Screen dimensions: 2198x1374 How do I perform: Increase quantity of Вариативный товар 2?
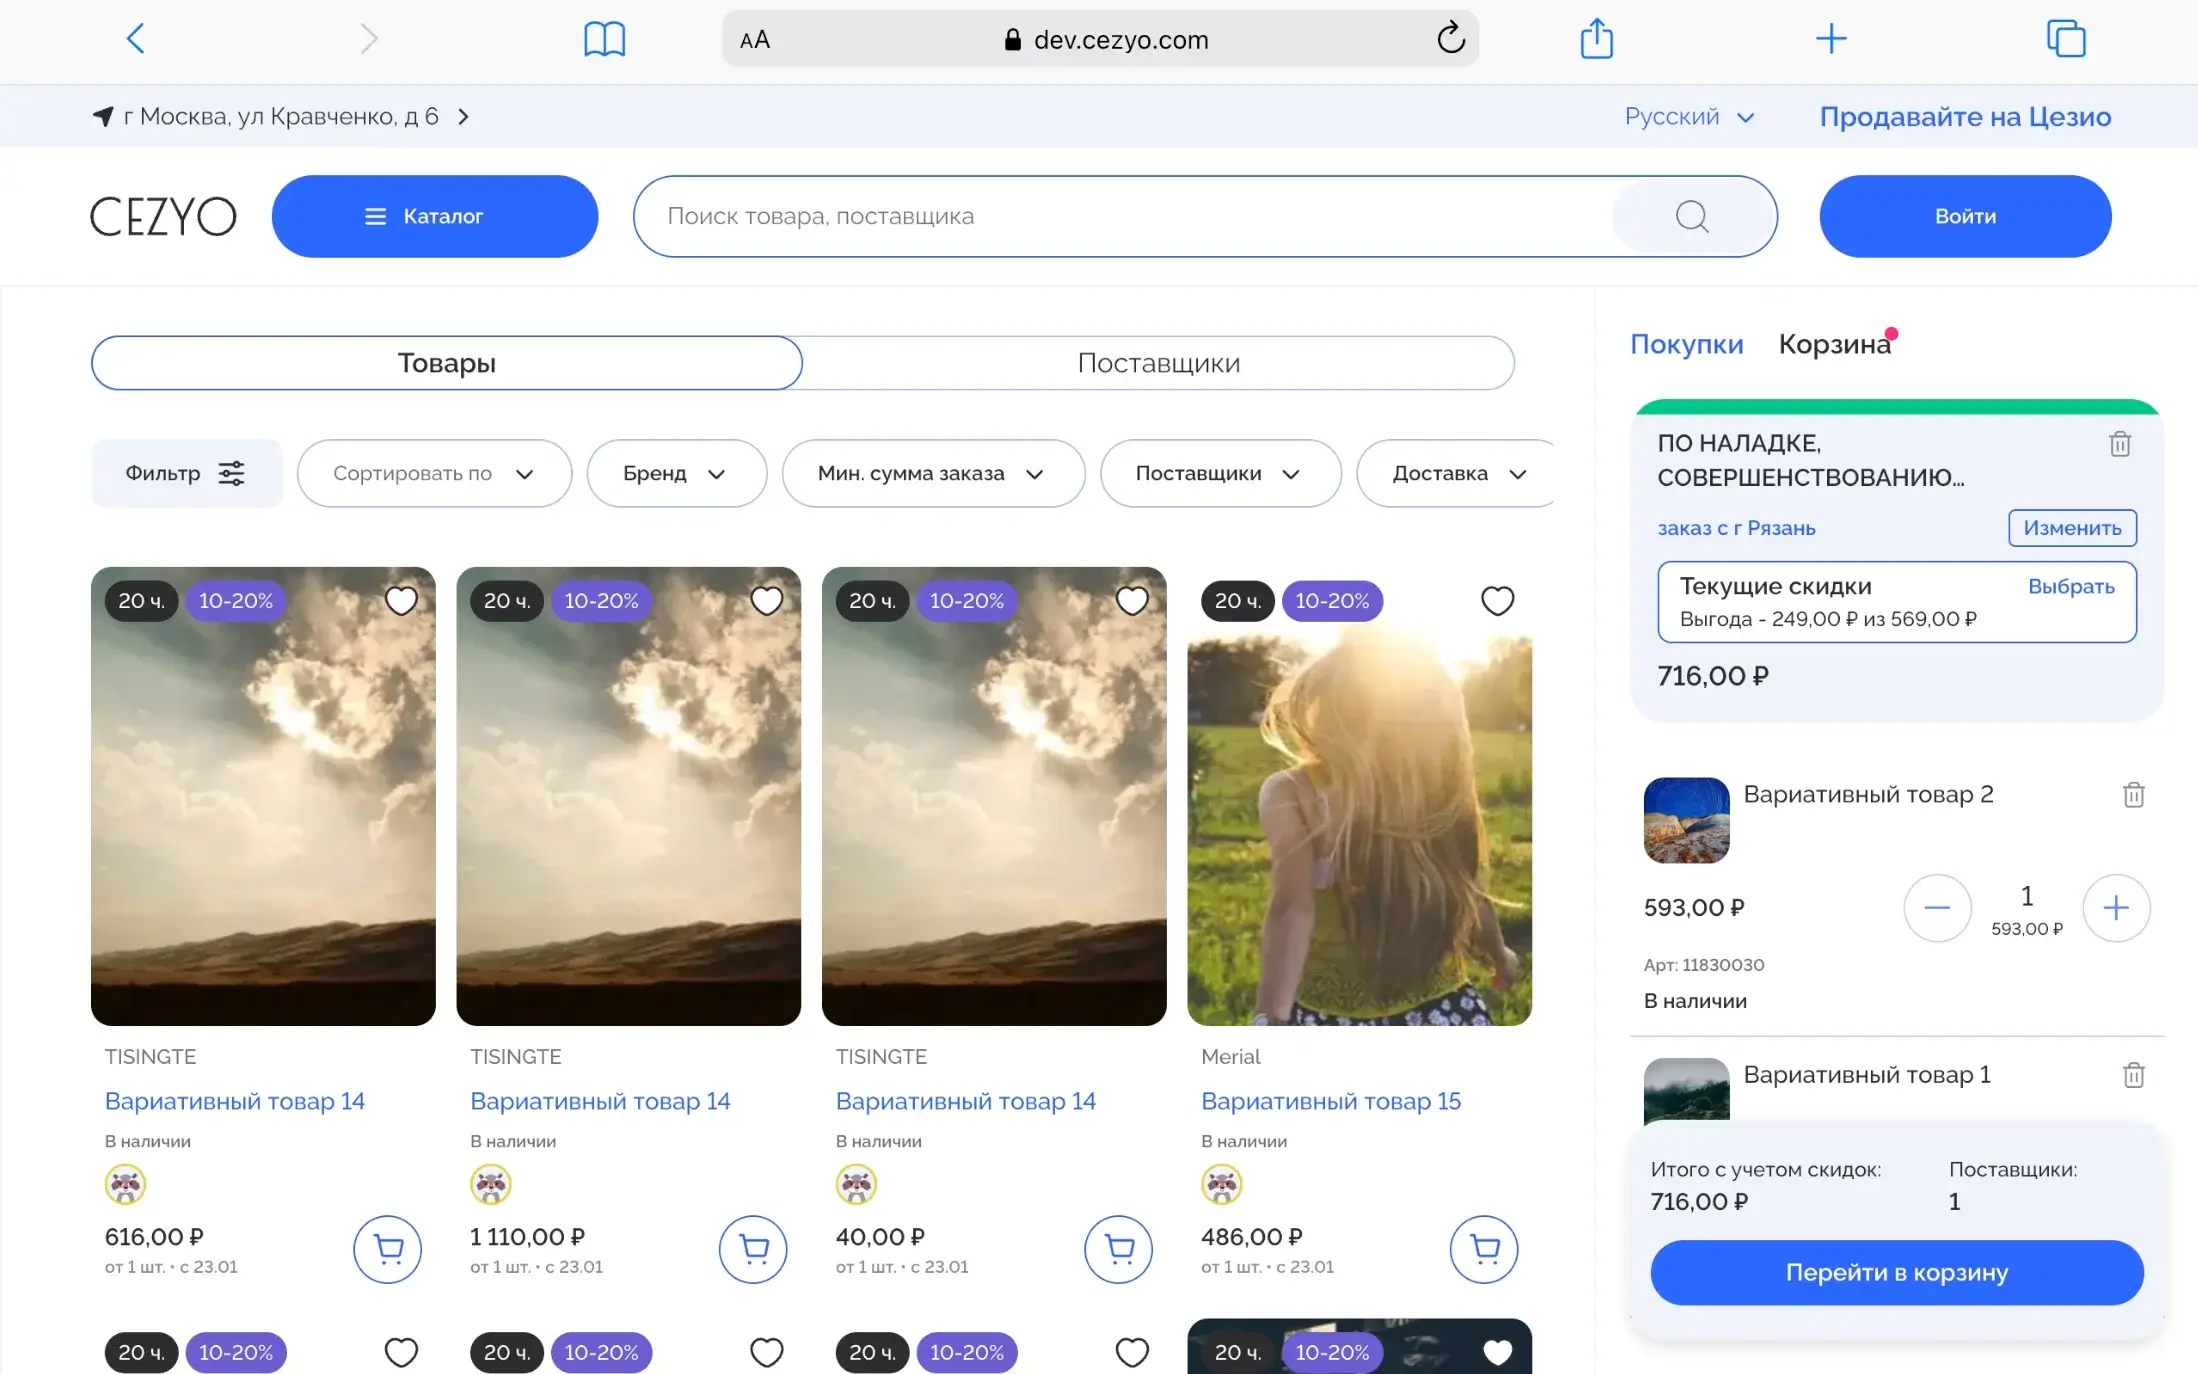point(2116,908)
